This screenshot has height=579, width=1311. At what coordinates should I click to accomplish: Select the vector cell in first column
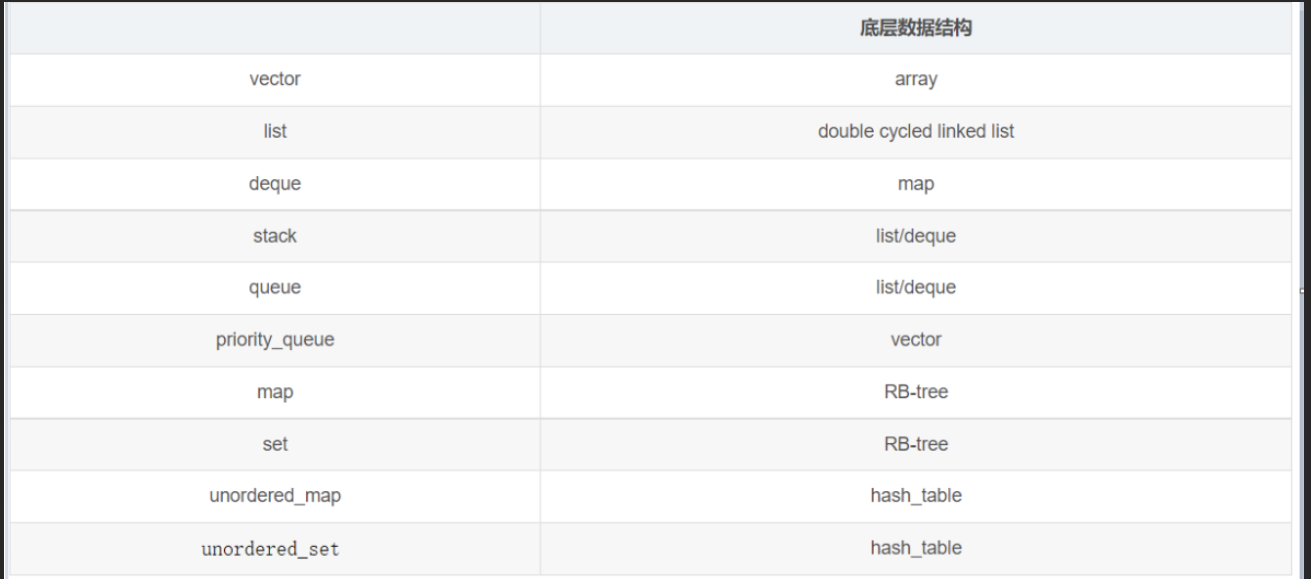coord(275,79)
